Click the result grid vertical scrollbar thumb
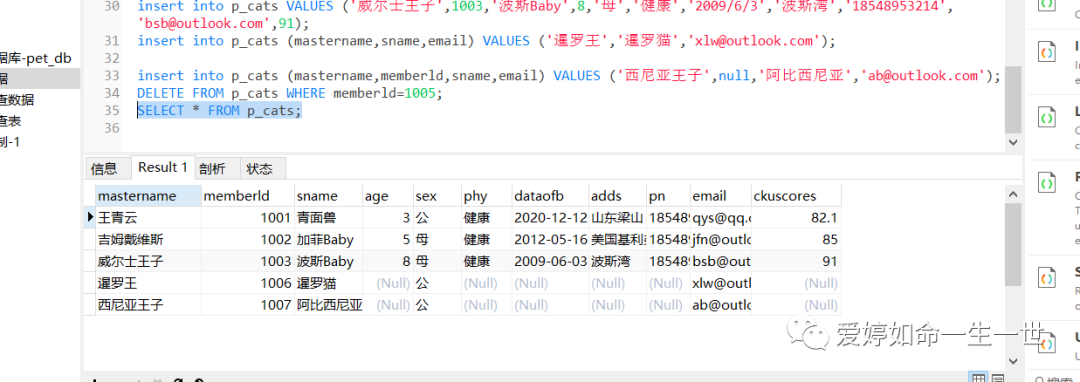Image resolution: width=1080 pixels, height=382 pixels. point(1012,244)
